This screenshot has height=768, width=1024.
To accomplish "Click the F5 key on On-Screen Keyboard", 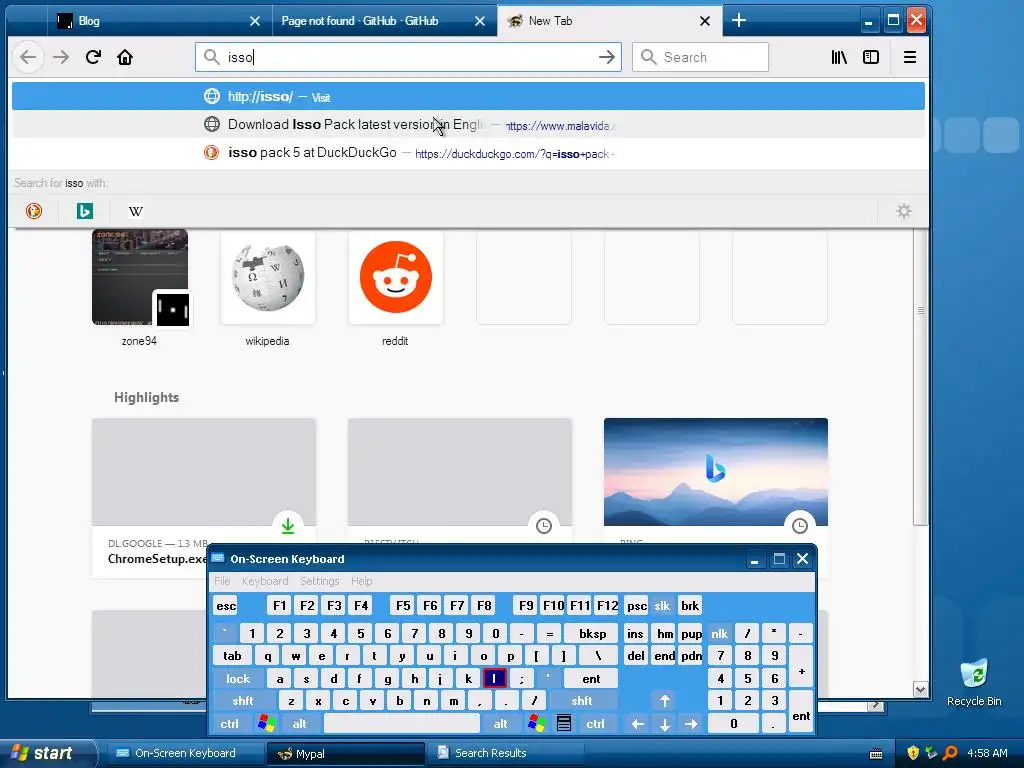I will click(404, 606).
